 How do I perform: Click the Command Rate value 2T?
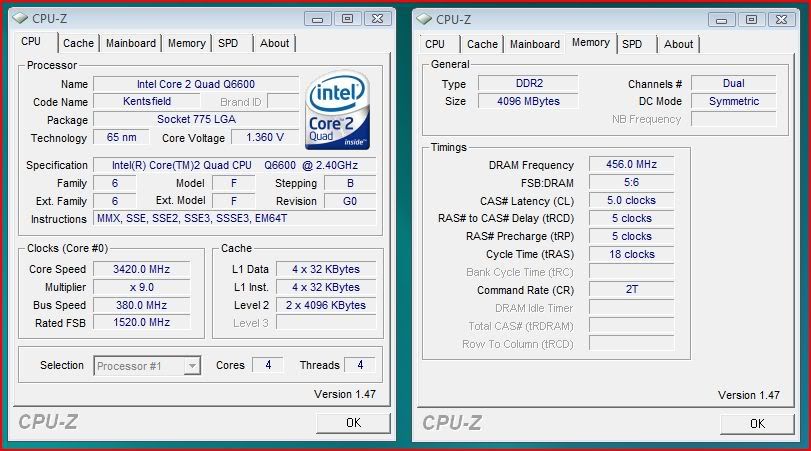click(632, 290)
